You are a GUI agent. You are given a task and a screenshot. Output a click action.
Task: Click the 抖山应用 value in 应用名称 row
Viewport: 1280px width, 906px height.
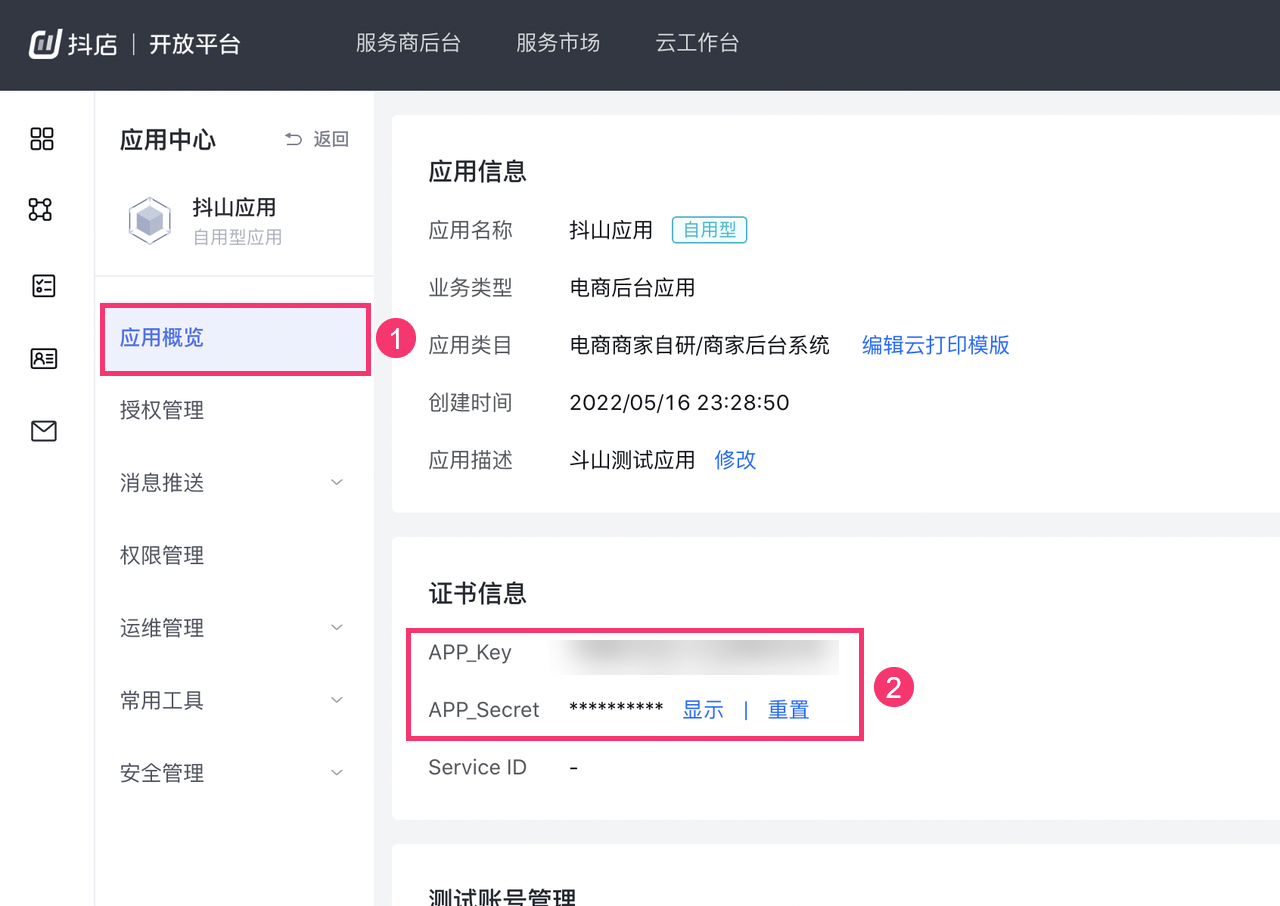pyautogui.click(x=611, y=230)
